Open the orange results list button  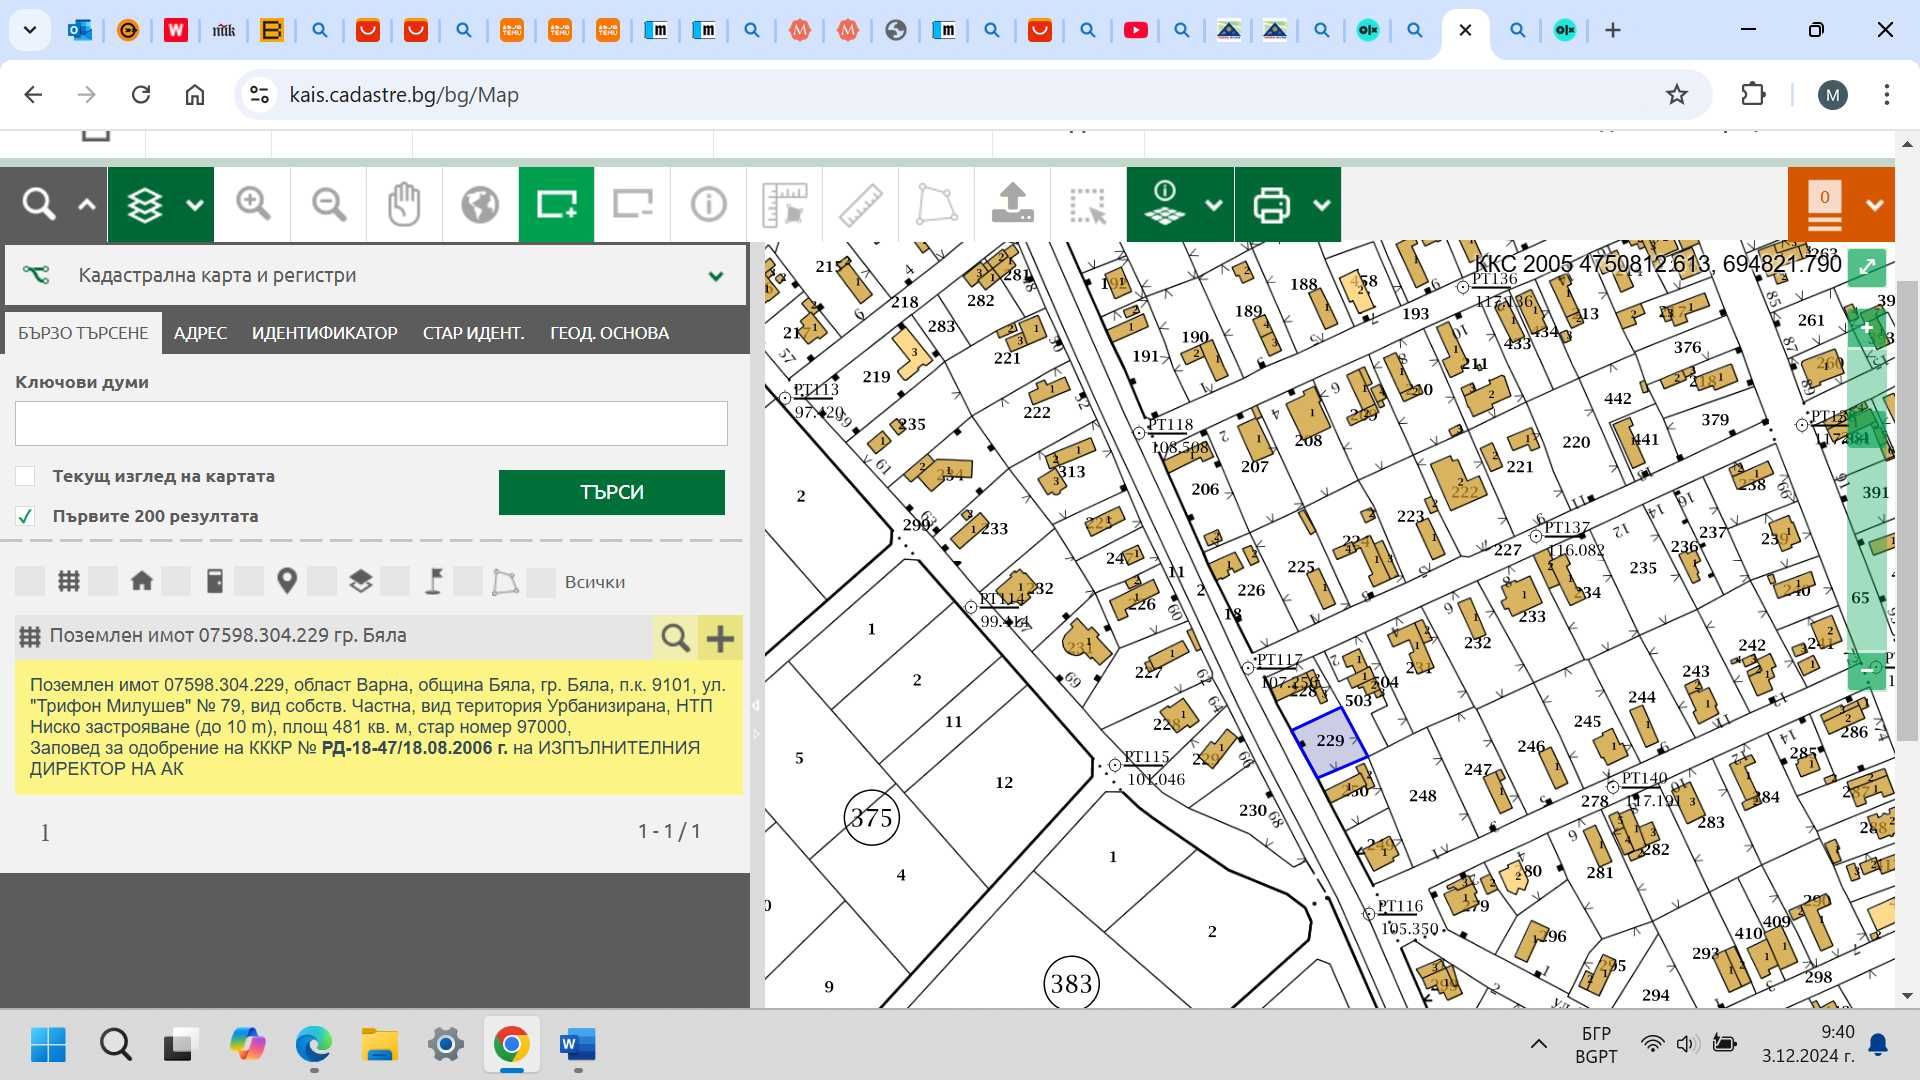click(x=1825, y=205)
